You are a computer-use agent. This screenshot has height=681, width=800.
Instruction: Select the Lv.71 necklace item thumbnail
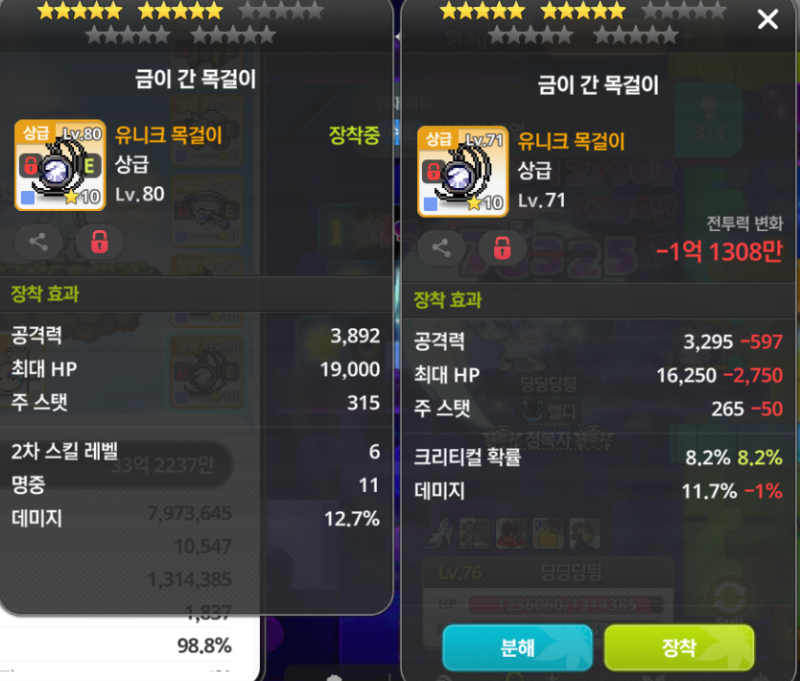(463, 171)
